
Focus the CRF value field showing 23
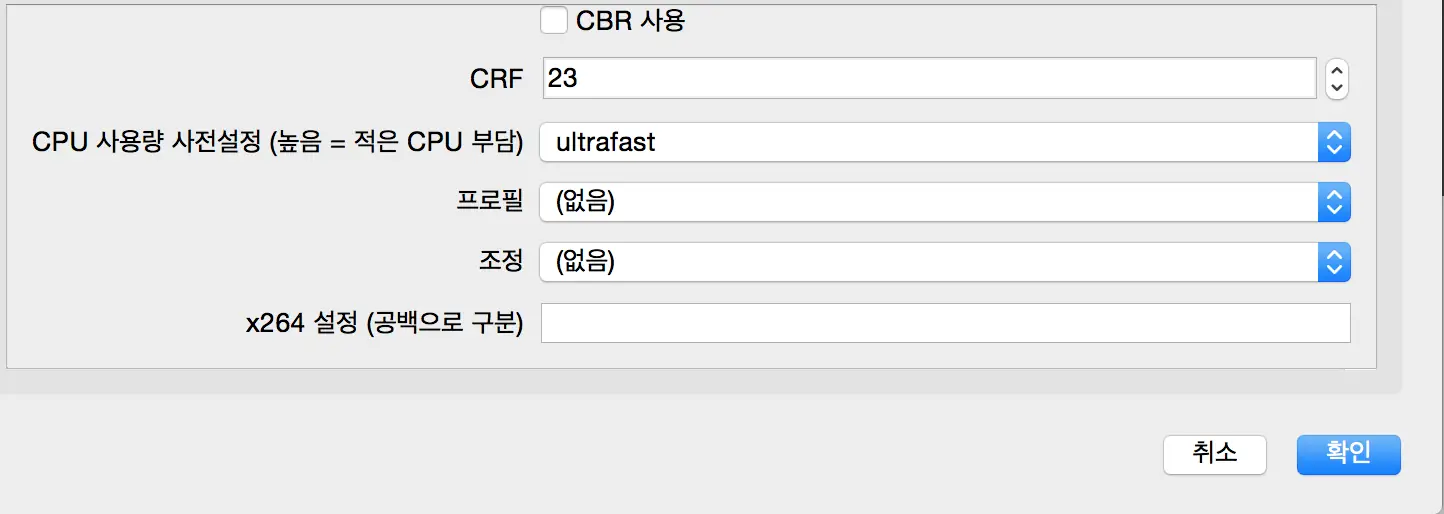point(930,78)
